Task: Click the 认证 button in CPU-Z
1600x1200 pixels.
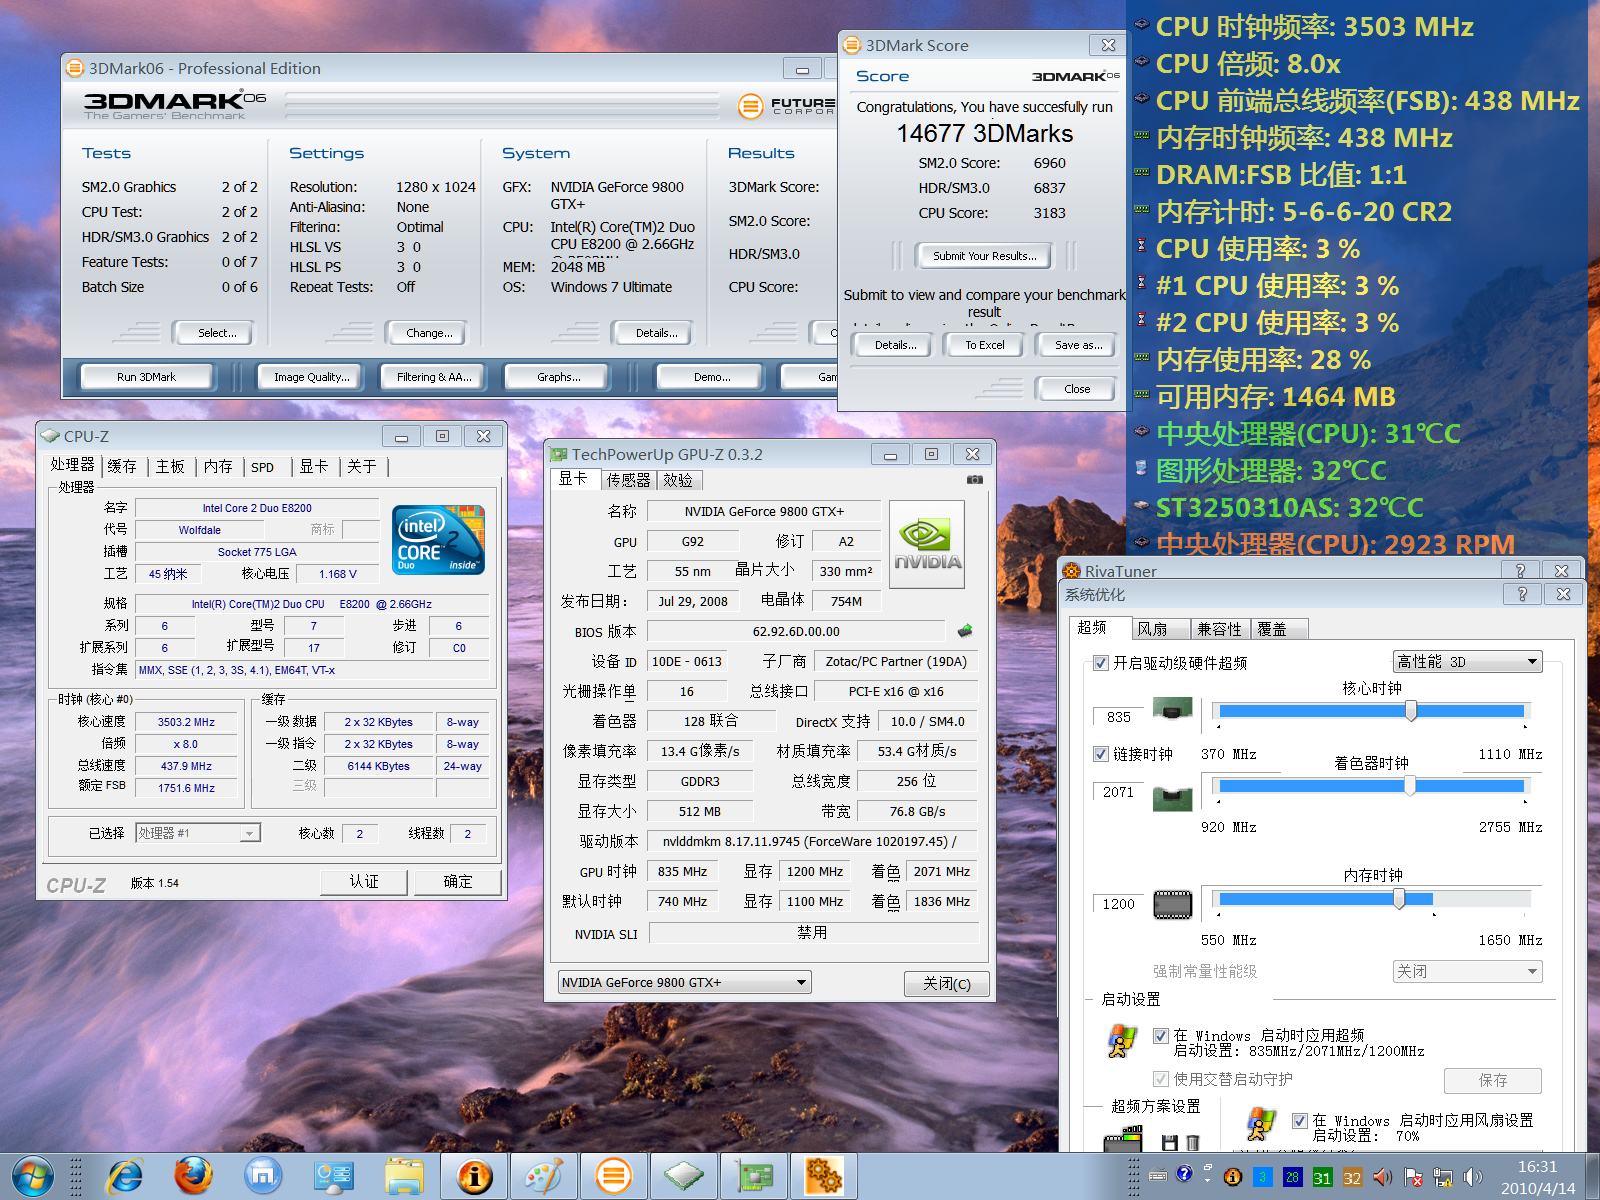Action: [x=364, y=881]
